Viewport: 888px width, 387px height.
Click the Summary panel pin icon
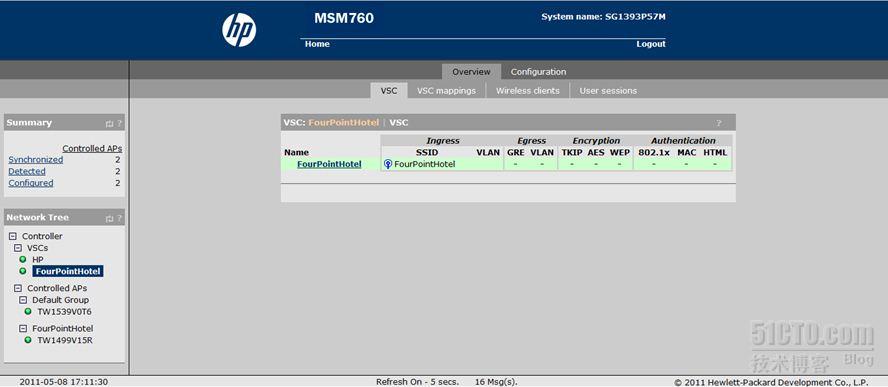pos(109,124)
